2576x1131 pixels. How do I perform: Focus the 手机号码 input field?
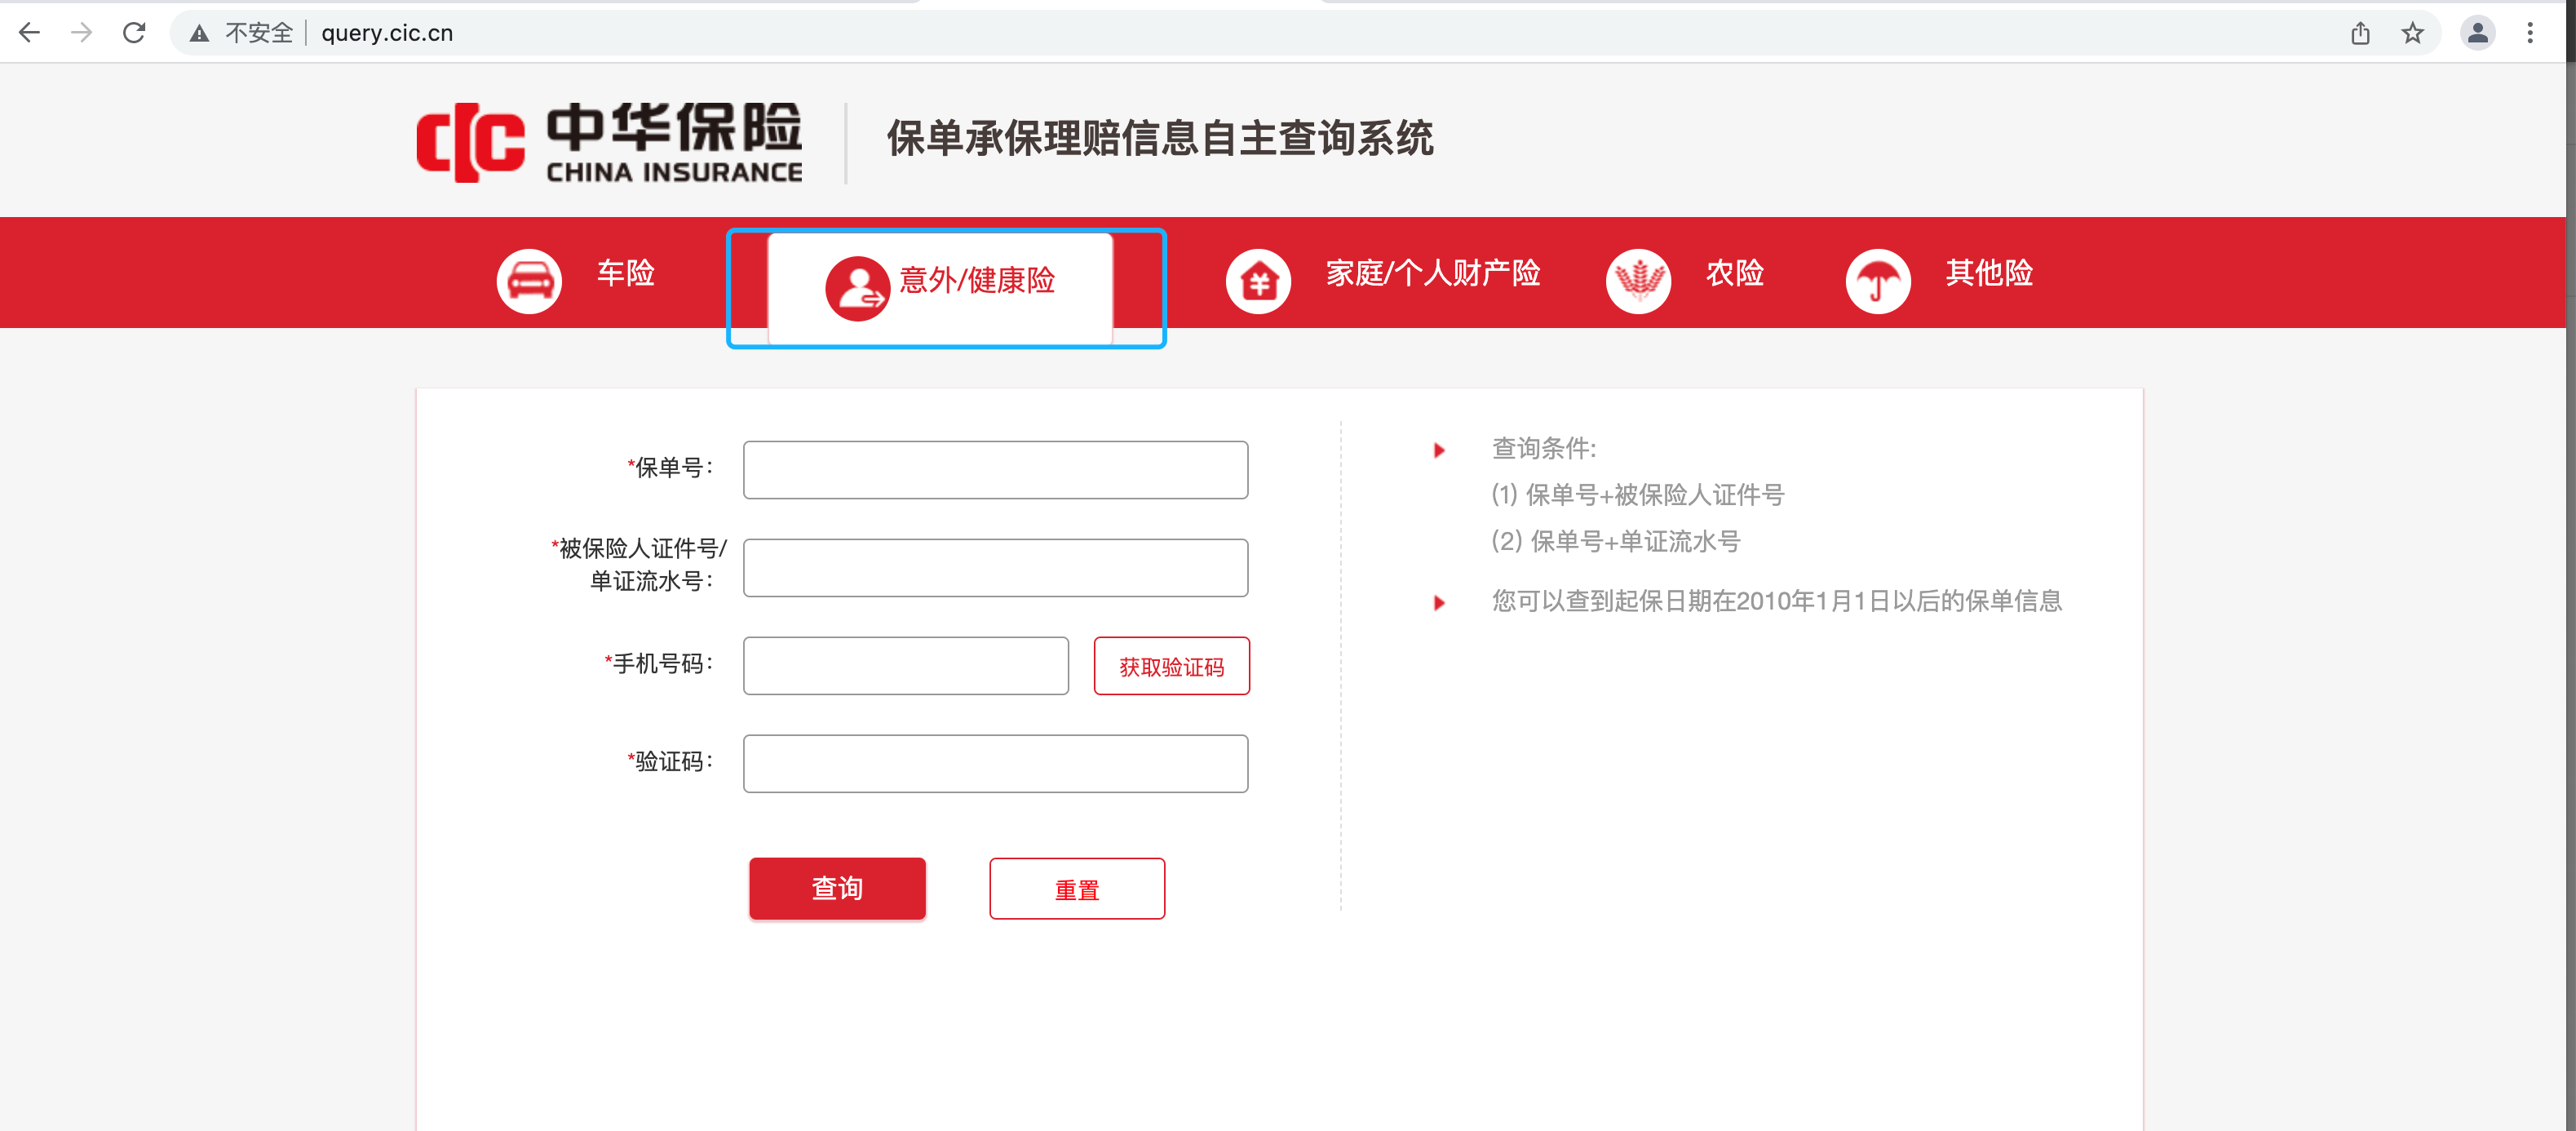[905, 665]
